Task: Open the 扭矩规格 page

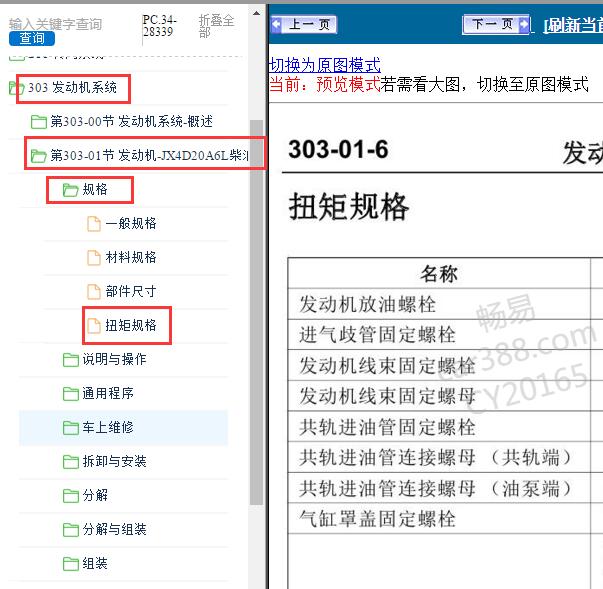Action: (131, 325)
